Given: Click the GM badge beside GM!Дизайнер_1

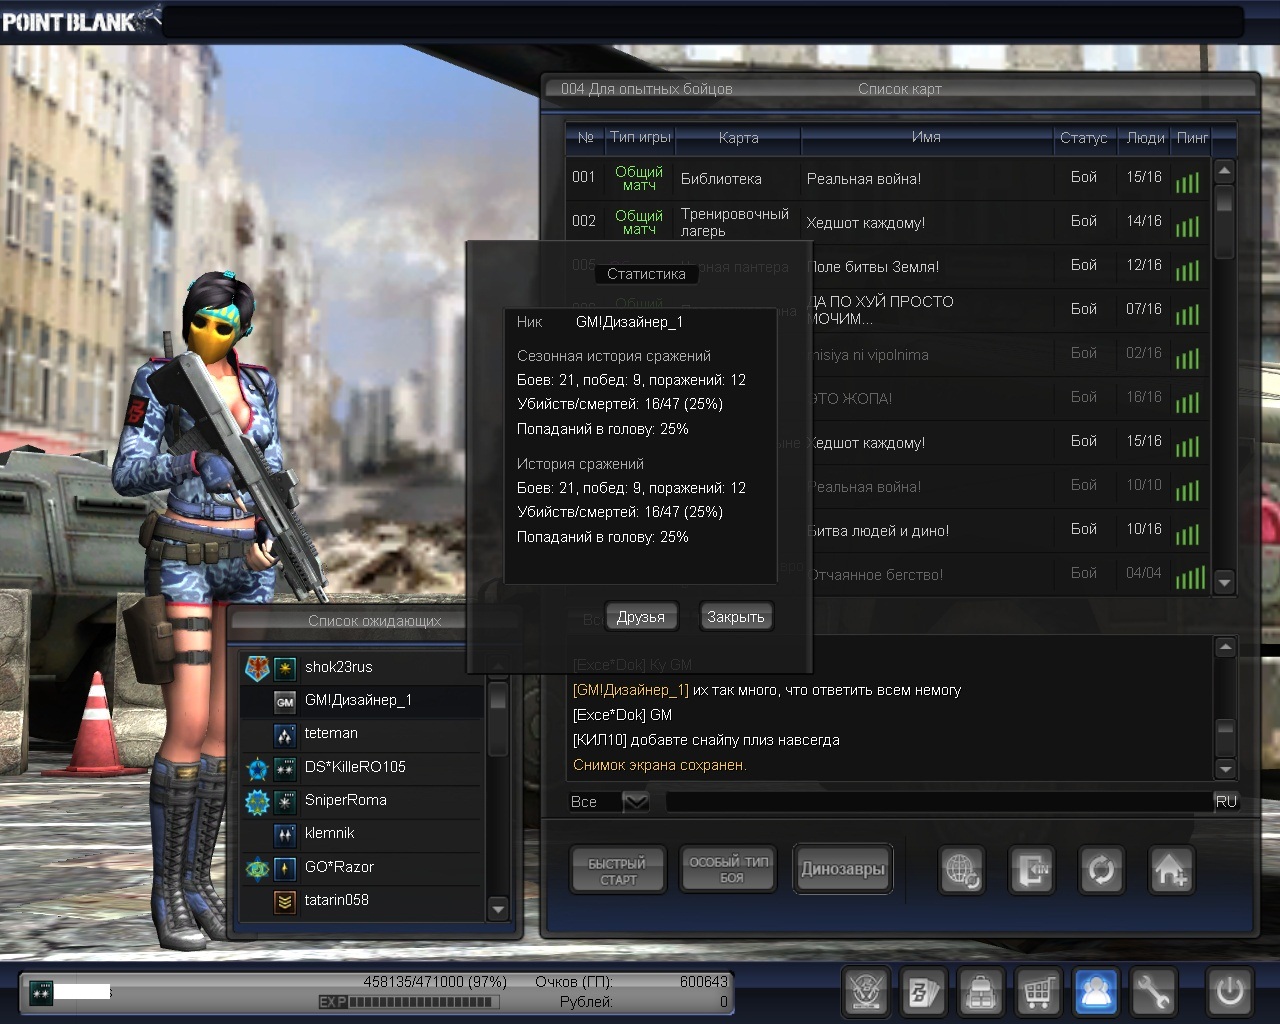Looking at the screenshot, I should coord(285,701).
